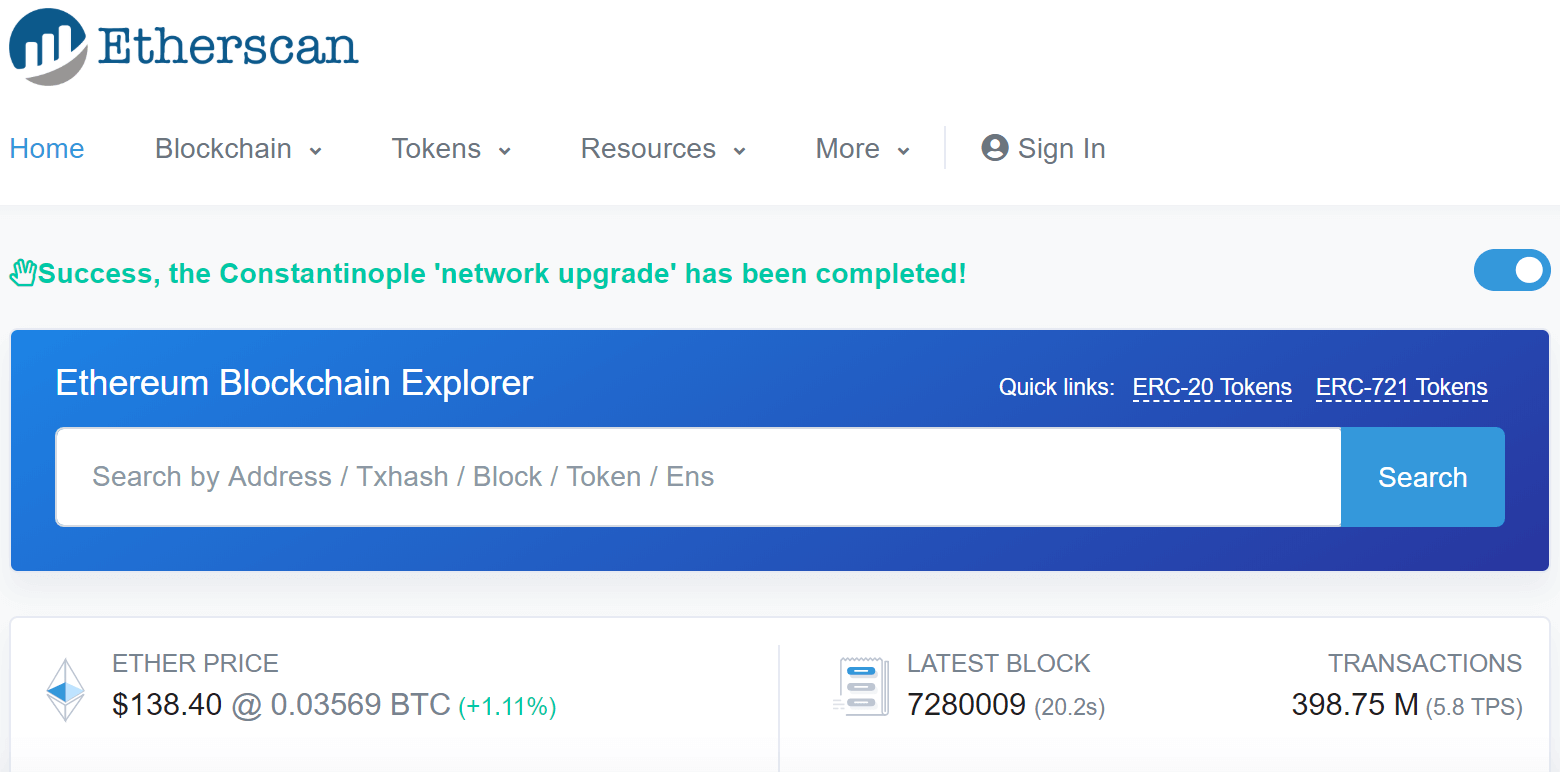Click the clapping hands icon in announcement

tap(23, 273)
